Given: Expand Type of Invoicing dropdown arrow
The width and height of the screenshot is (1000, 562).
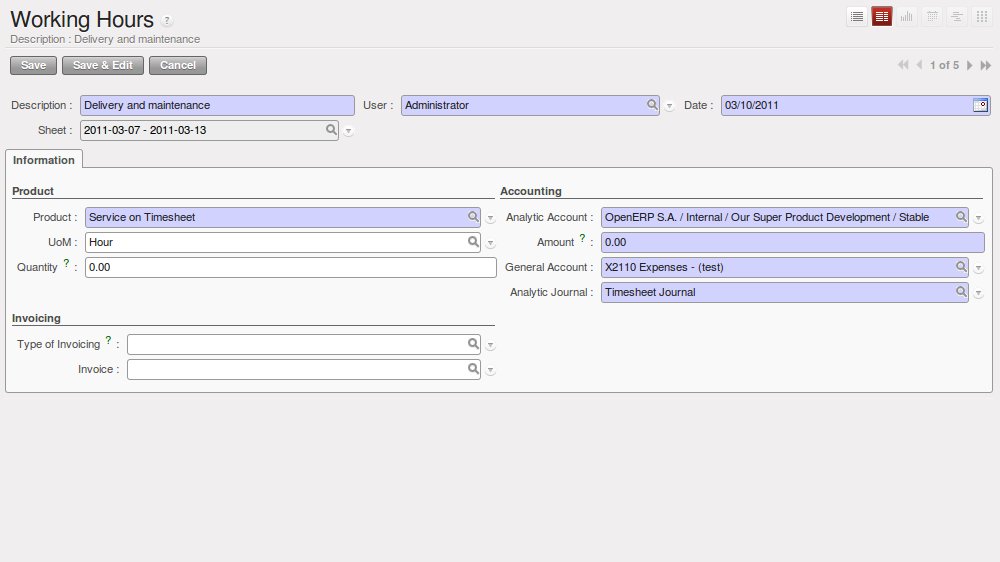Looking at the screenshot, I should pos(491,345).
